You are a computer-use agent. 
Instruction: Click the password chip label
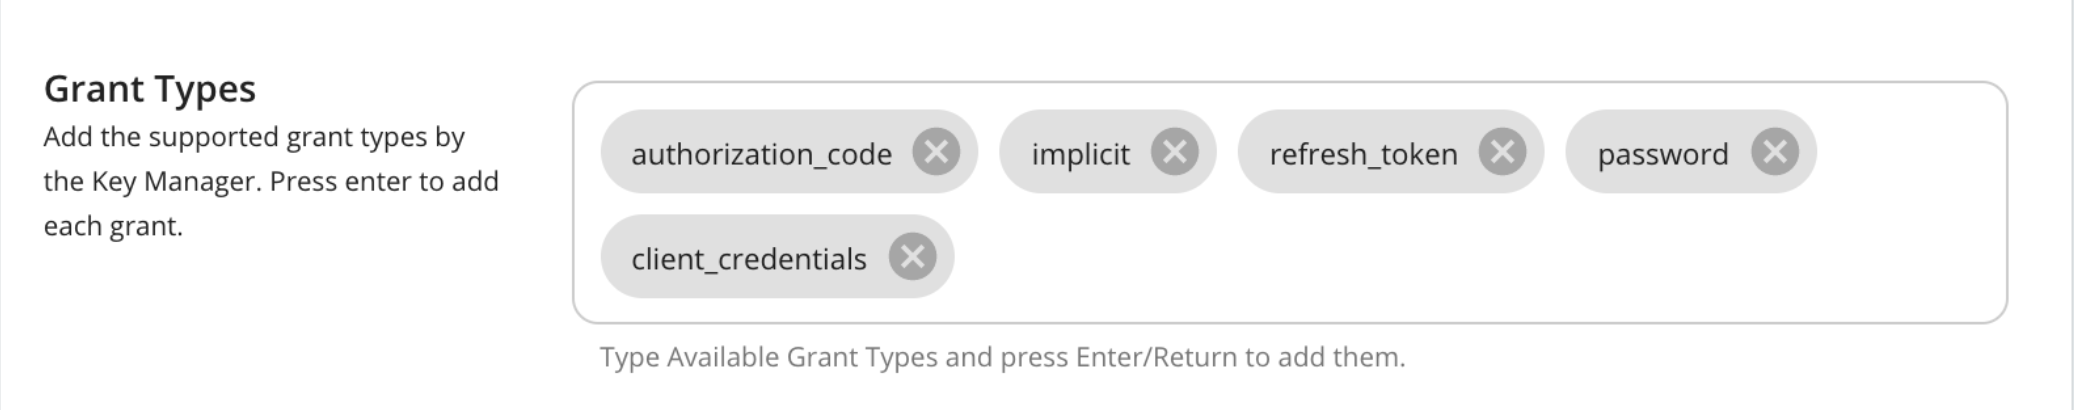1662,154
